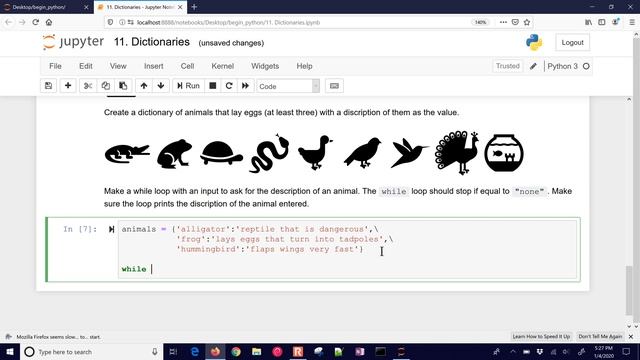Open the Edit menu

pos(86,66)
